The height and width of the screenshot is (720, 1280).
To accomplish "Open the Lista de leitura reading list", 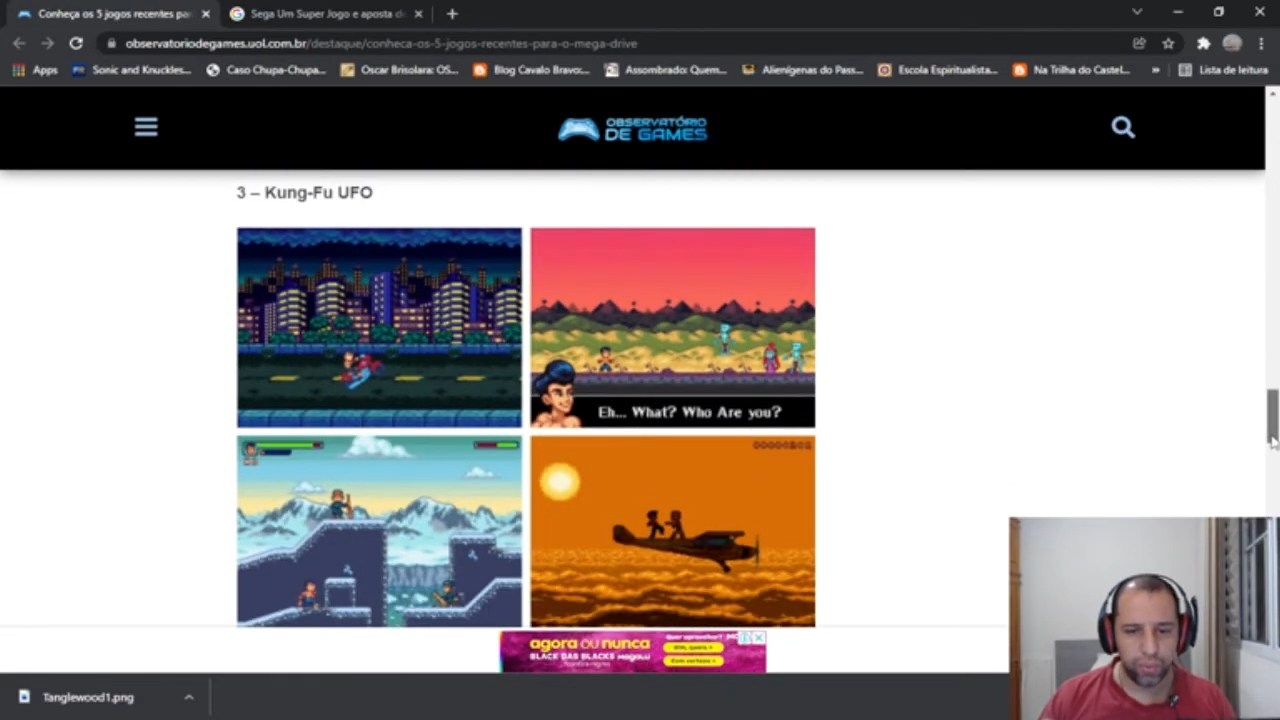I will 1223,70.
